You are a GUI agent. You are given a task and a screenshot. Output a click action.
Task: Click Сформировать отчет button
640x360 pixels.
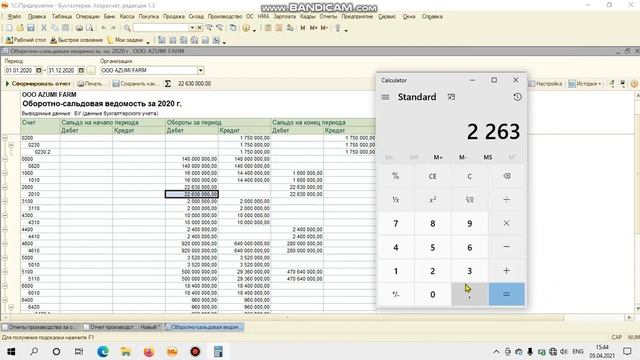38,84
